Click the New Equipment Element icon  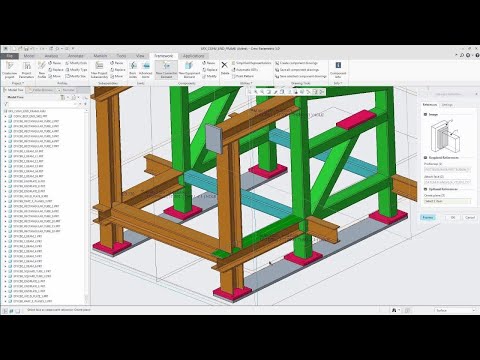(x=189, y=70)
